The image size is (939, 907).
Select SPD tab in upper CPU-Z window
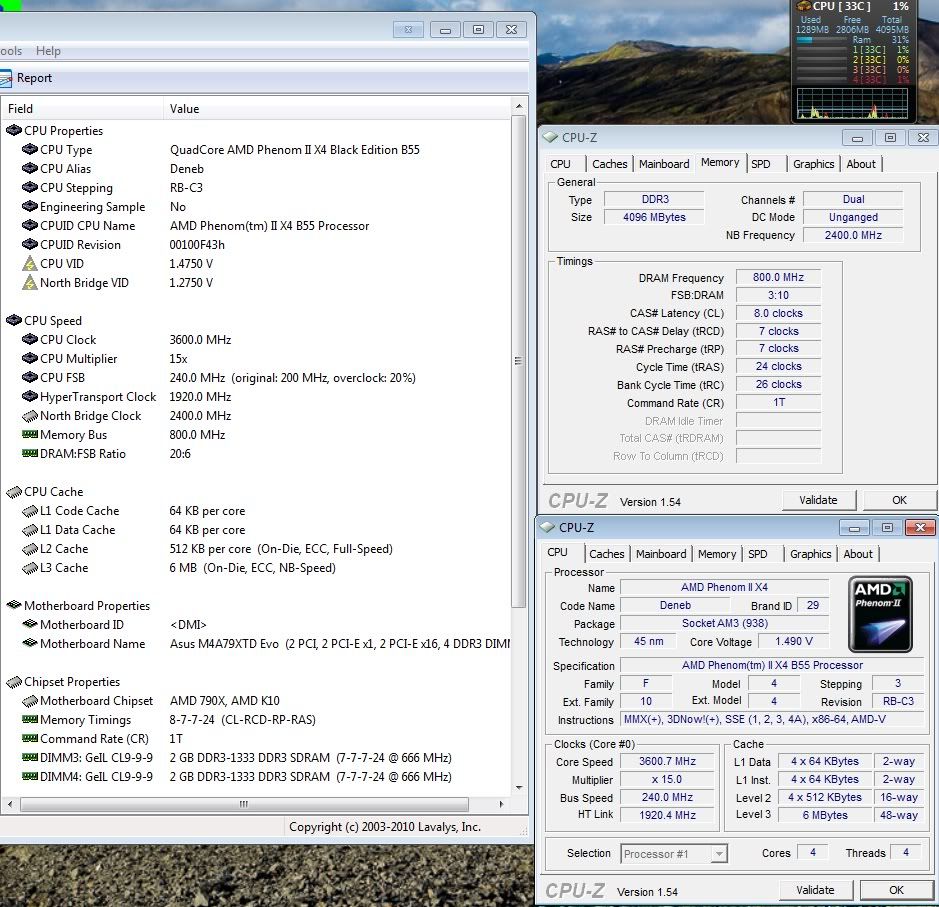tap(761, 164)
